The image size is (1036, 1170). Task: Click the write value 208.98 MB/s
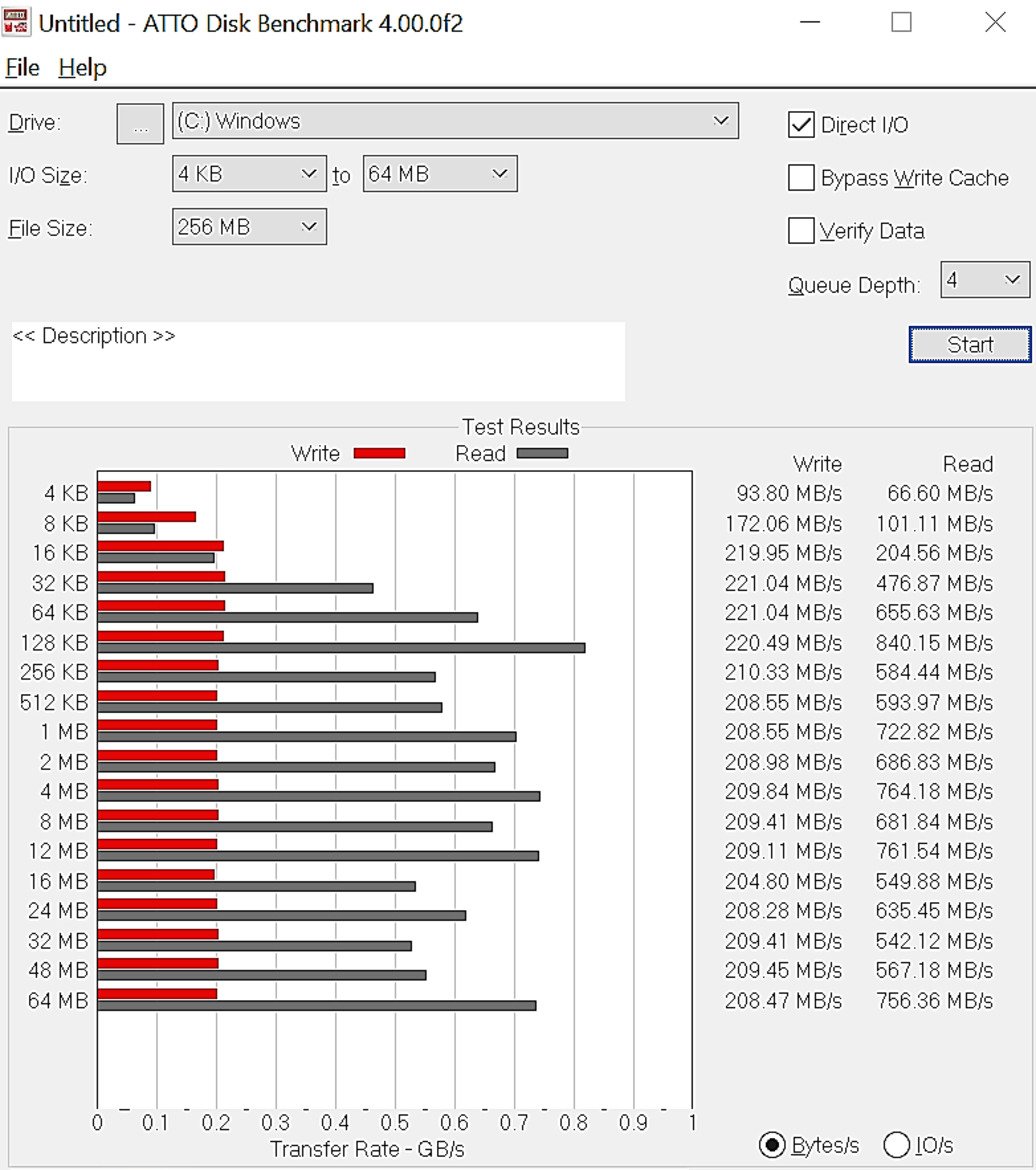pos(783,763)
